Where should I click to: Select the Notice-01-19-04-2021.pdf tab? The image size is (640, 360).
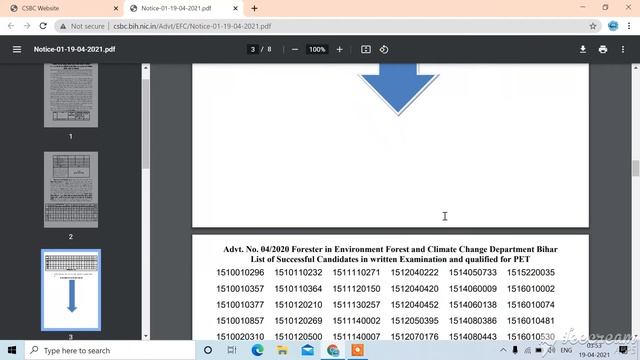[183, 8]
